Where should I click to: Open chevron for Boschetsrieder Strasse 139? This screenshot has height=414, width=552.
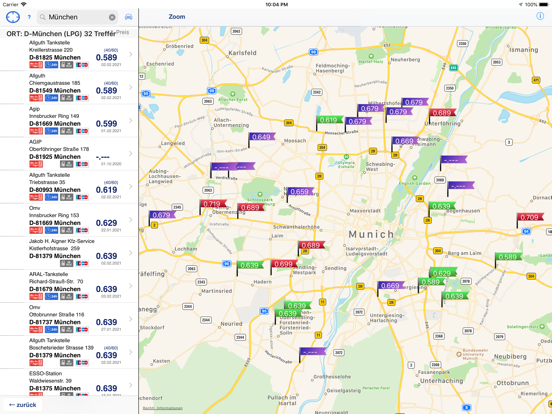coord(131,352)
